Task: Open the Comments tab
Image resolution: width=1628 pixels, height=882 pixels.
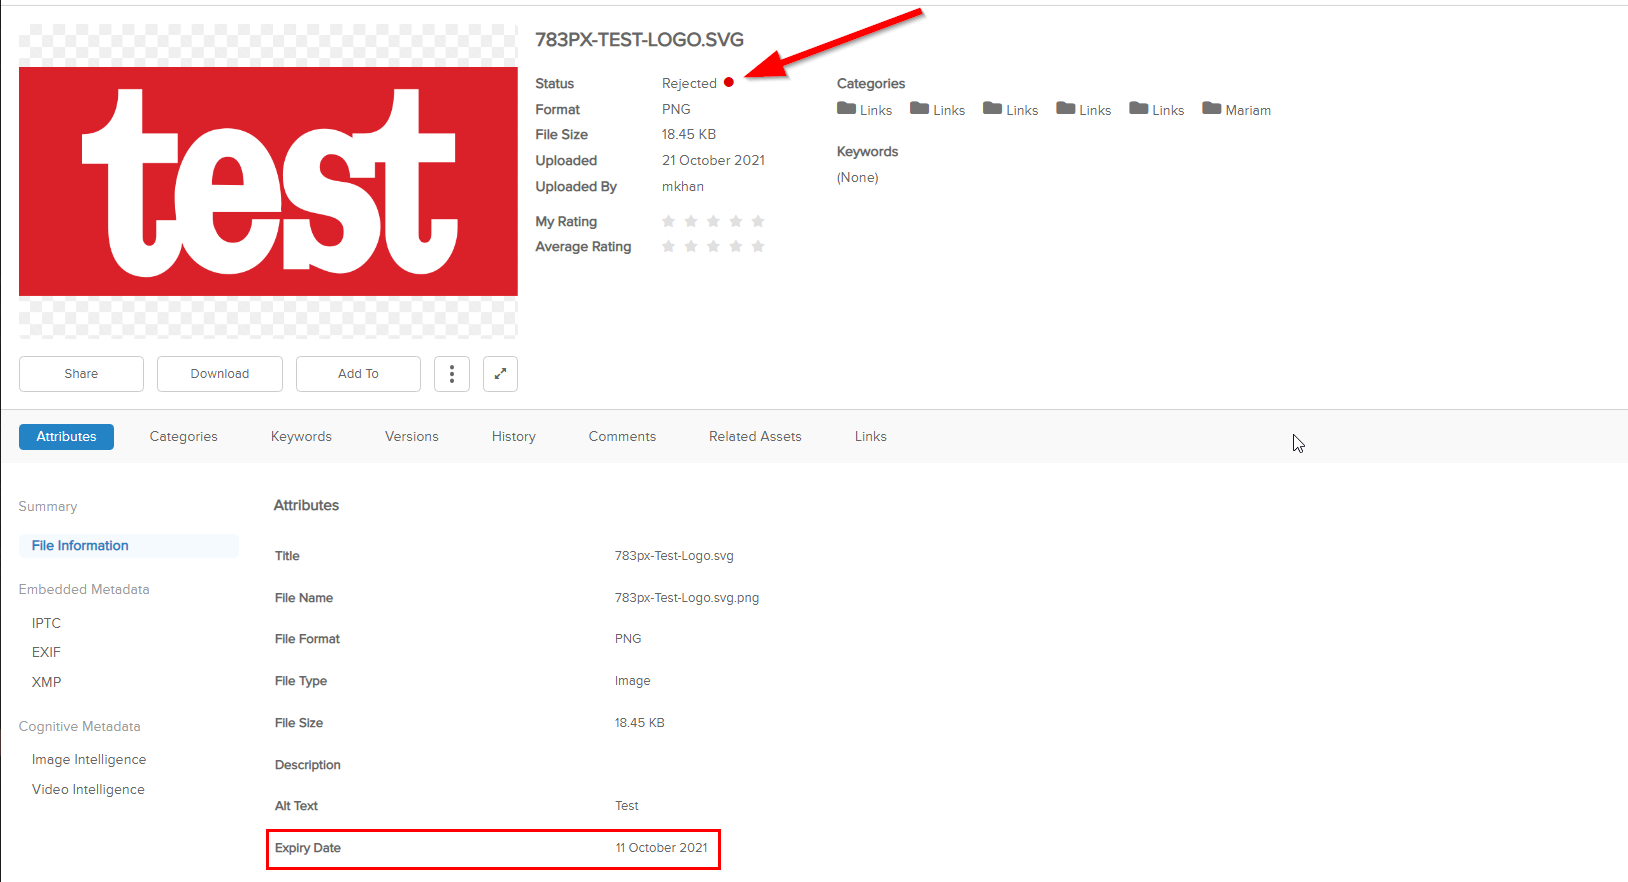Action: 622,437
